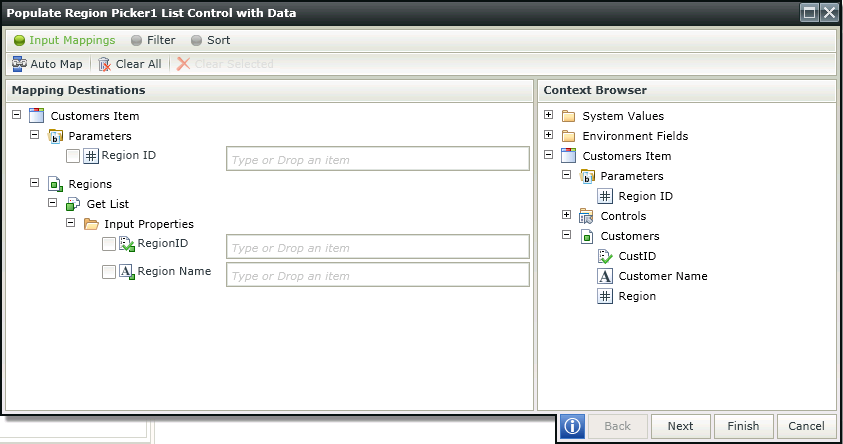Screen dimensions: 843x444
Task: Click the Auto Map binoculars icon
Action: (x=19, y=64)
